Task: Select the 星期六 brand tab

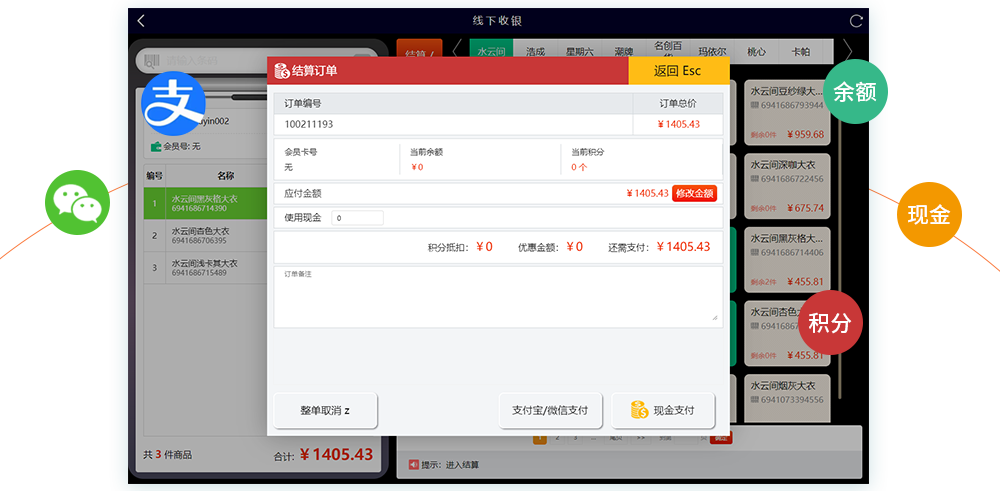Action: tap(579, 51)
